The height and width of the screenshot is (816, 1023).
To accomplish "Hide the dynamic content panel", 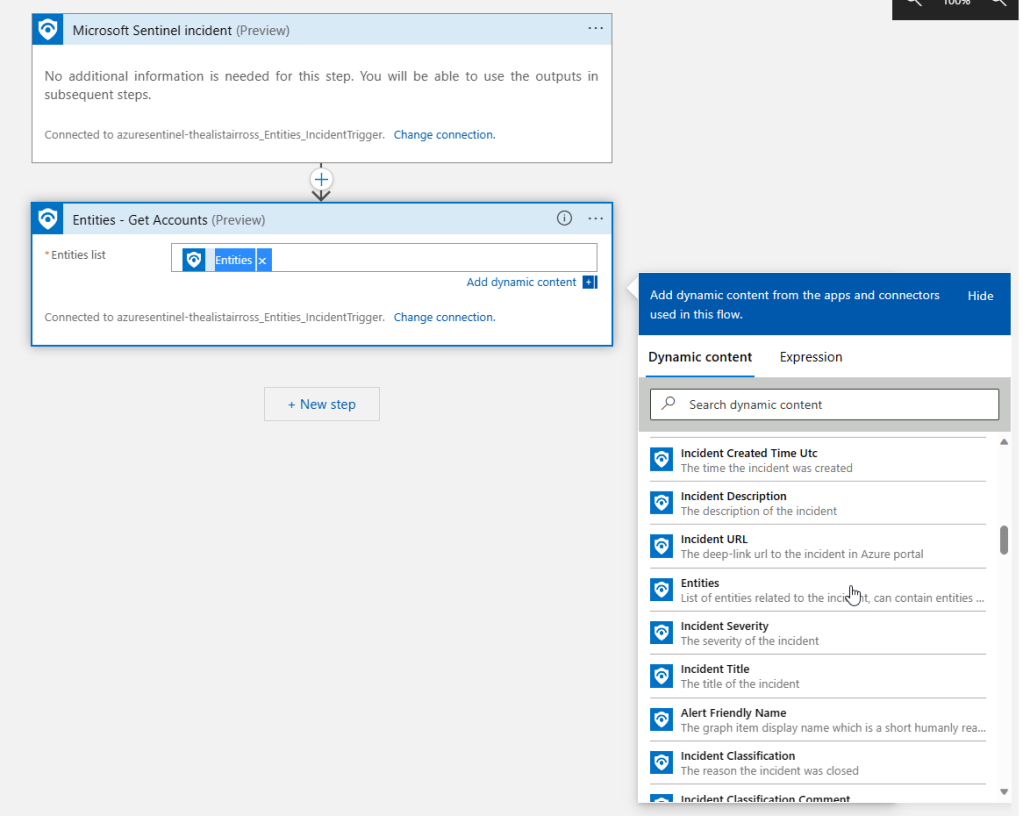I will point(980,296).
